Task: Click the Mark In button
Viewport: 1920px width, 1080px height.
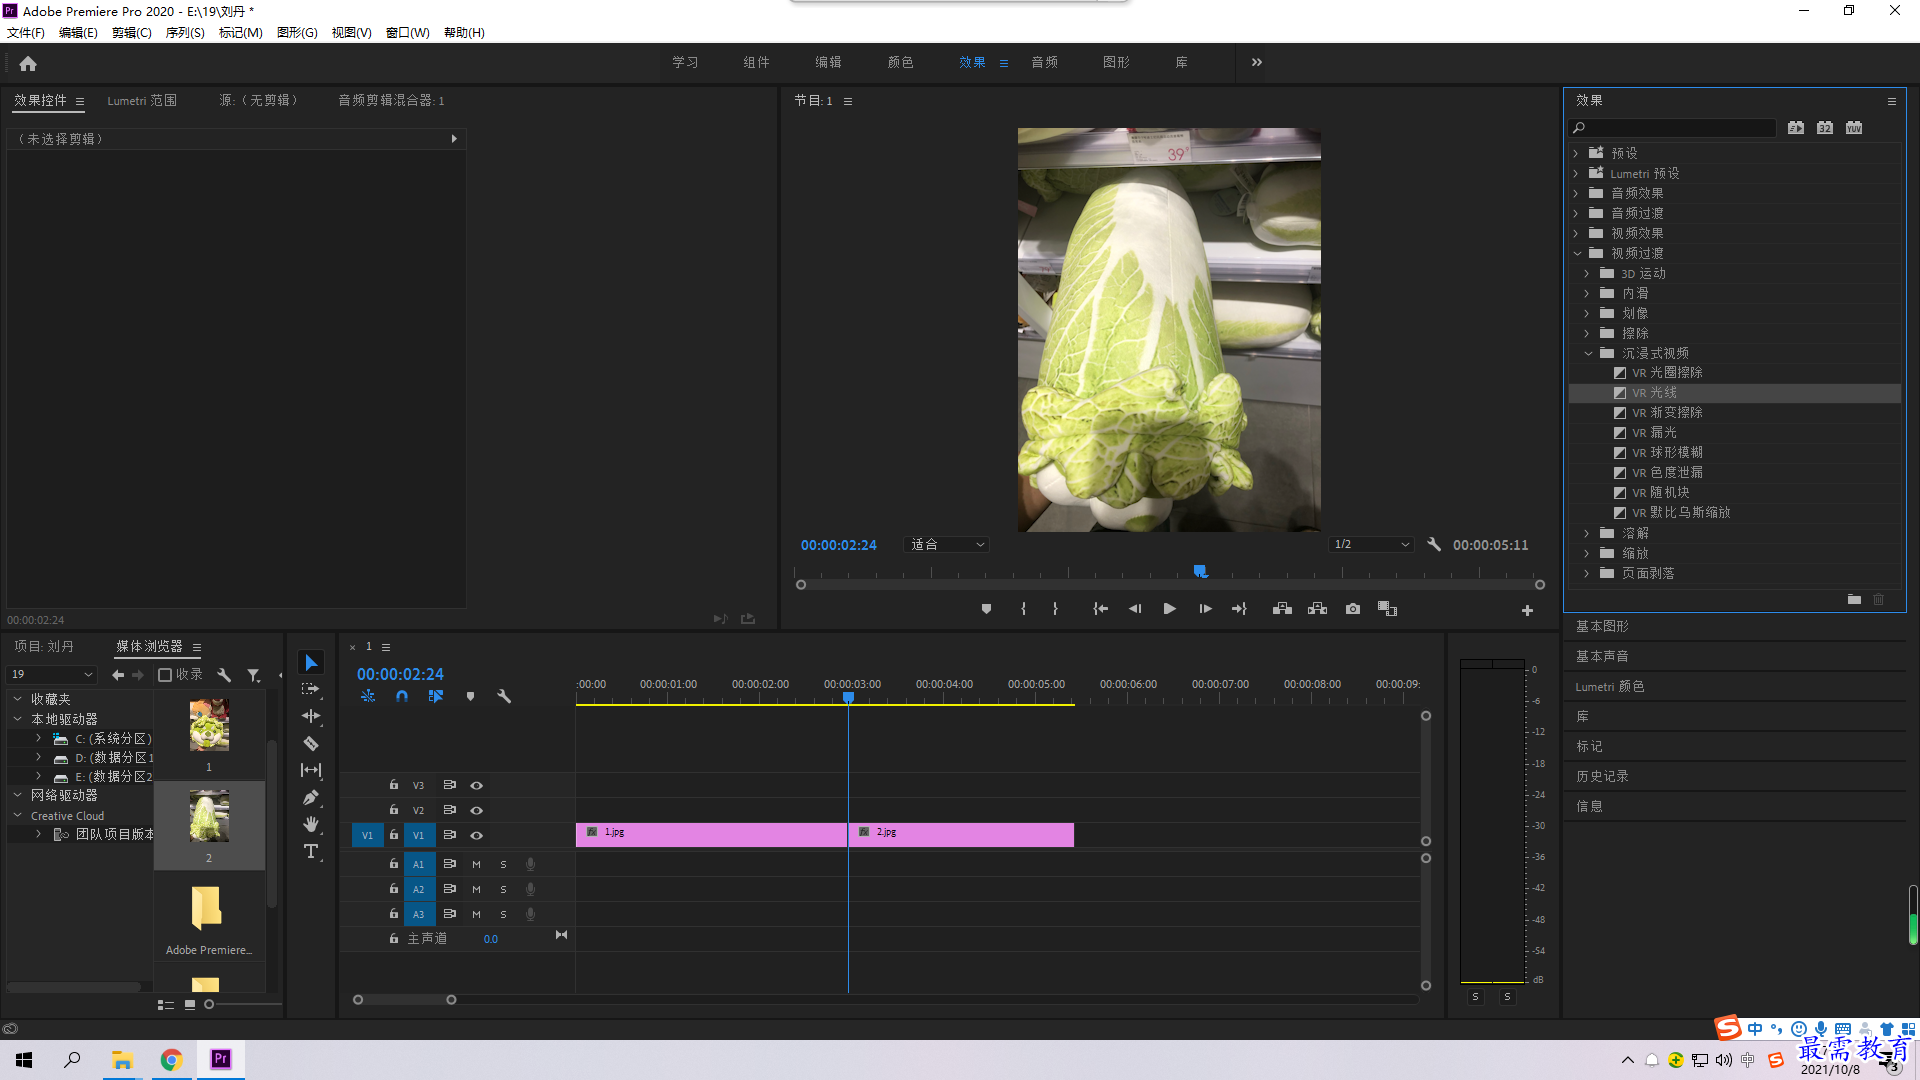Action: pos(1023,609)
